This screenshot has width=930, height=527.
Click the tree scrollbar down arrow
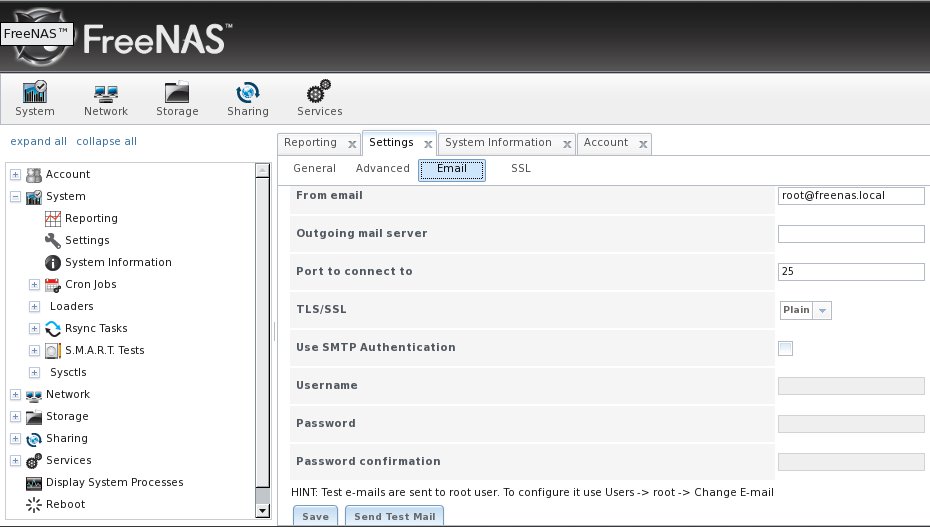pyautogui.click(x=262, y=510)
